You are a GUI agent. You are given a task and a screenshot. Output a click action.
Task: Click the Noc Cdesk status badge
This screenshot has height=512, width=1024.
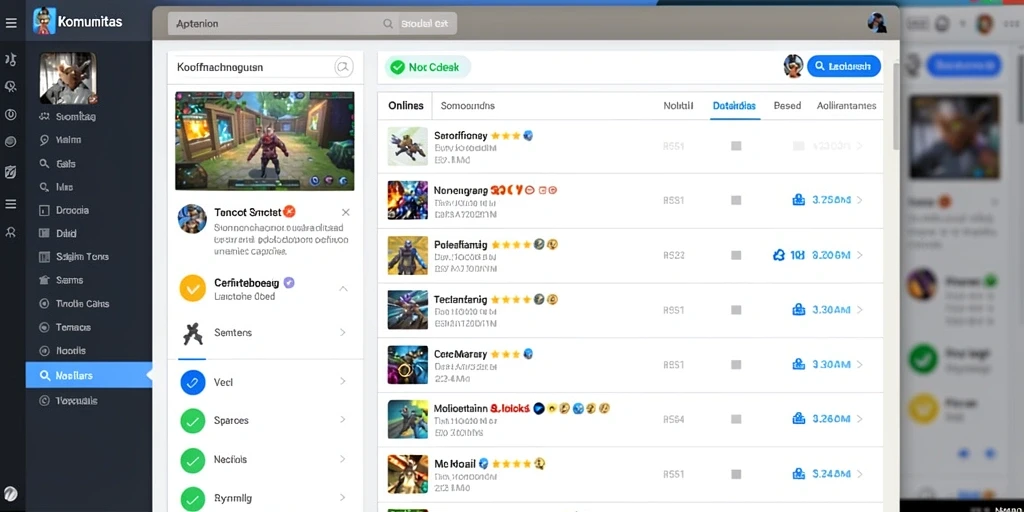click(x=428, y=67)
